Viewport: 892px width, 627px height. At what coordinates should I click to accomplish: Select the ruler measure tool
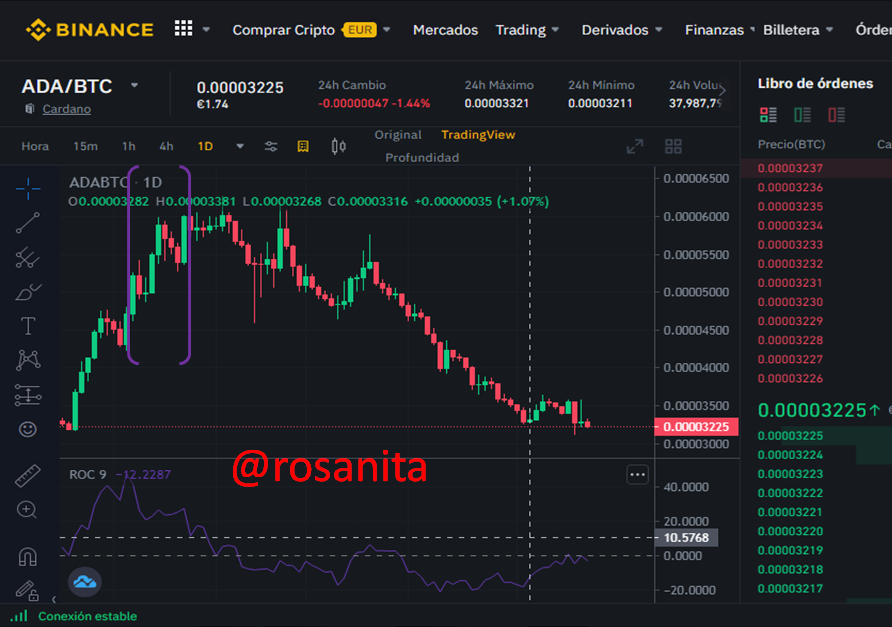28,476
